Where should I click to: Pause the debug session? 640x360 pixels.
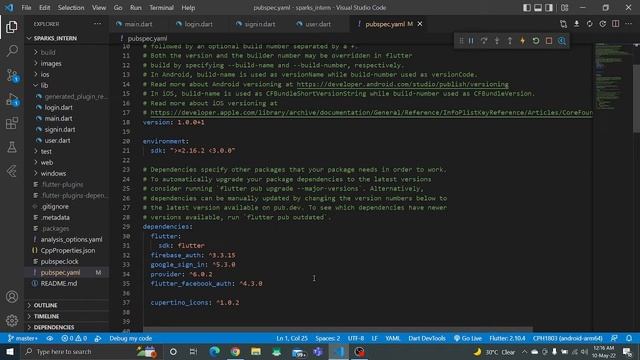(x=471, y=40)
